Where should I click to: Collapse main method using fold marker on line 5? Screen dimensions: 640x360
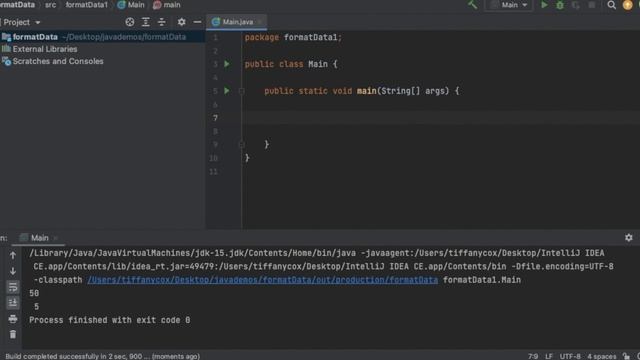pyautogui.click(x=242, y=91)
